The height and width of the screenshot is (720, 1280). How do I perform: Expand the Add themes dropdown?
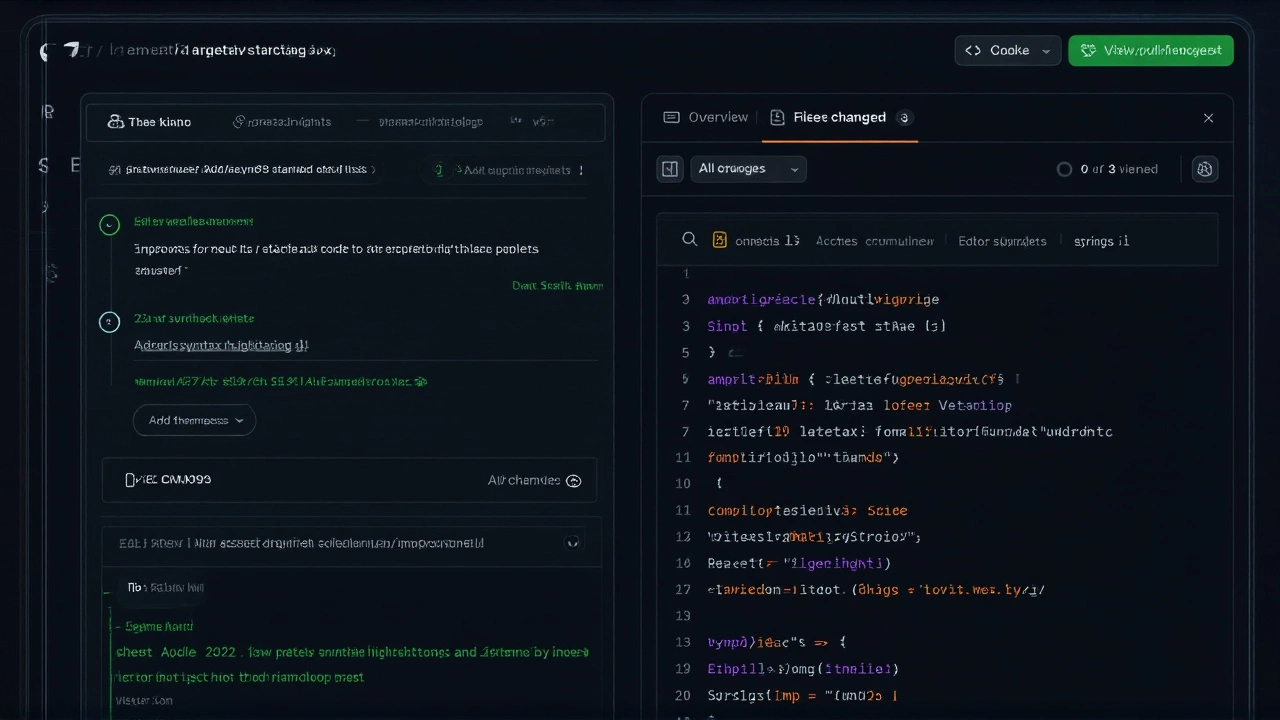tap(194, 420)
